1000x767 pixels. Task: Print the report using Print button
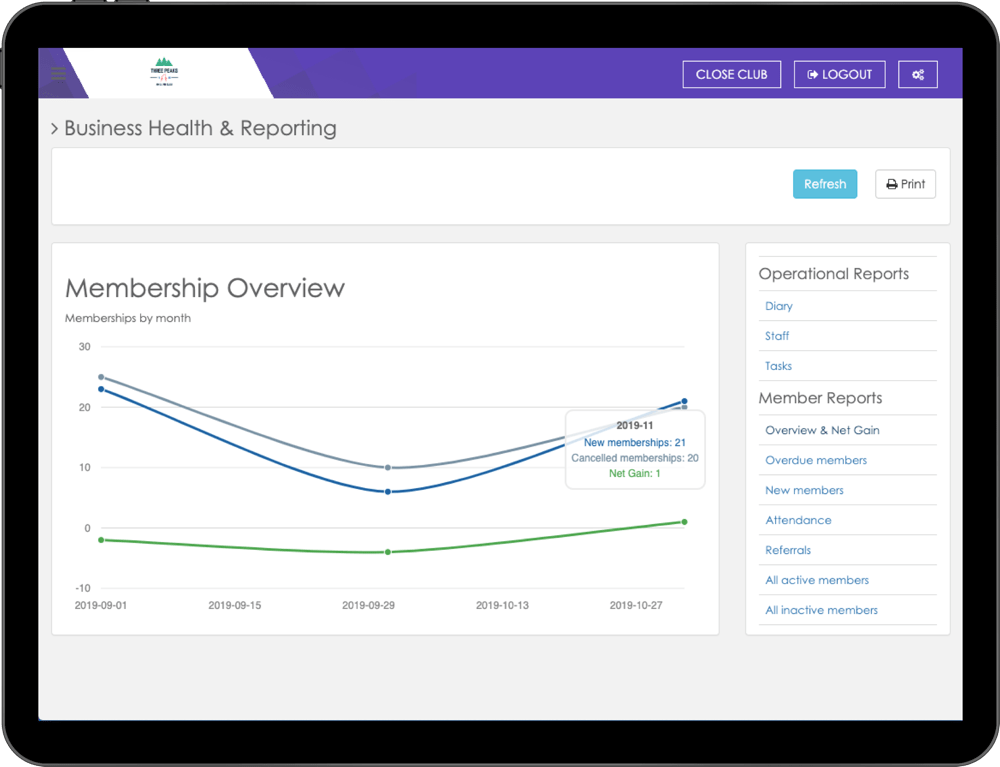coord(905,184)
